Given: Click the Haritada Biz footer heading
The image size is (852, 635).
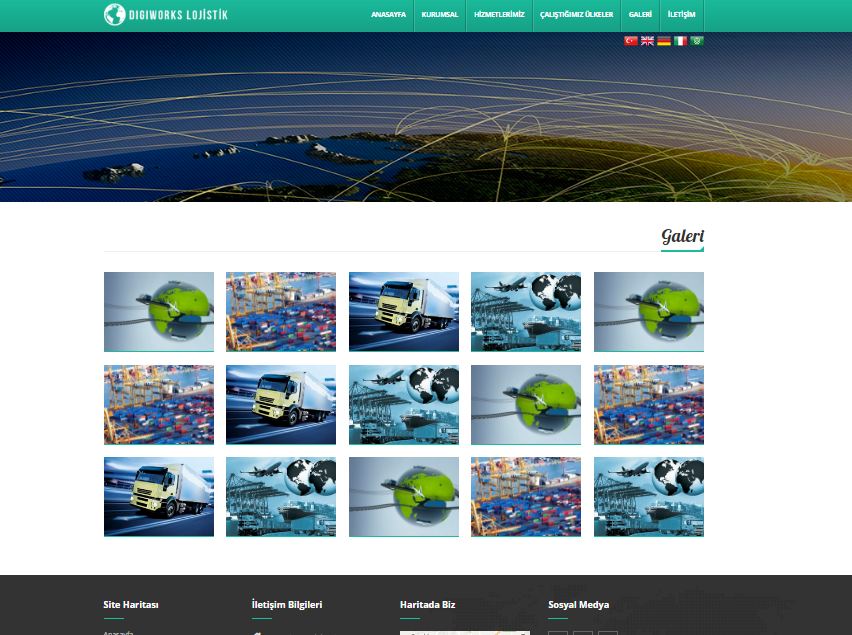Looking at the screenshot, I should (428, 605).
